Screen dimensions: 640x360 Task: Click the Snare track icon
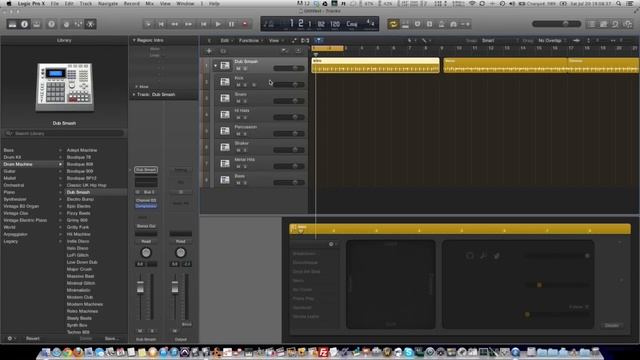click(225, 98)
